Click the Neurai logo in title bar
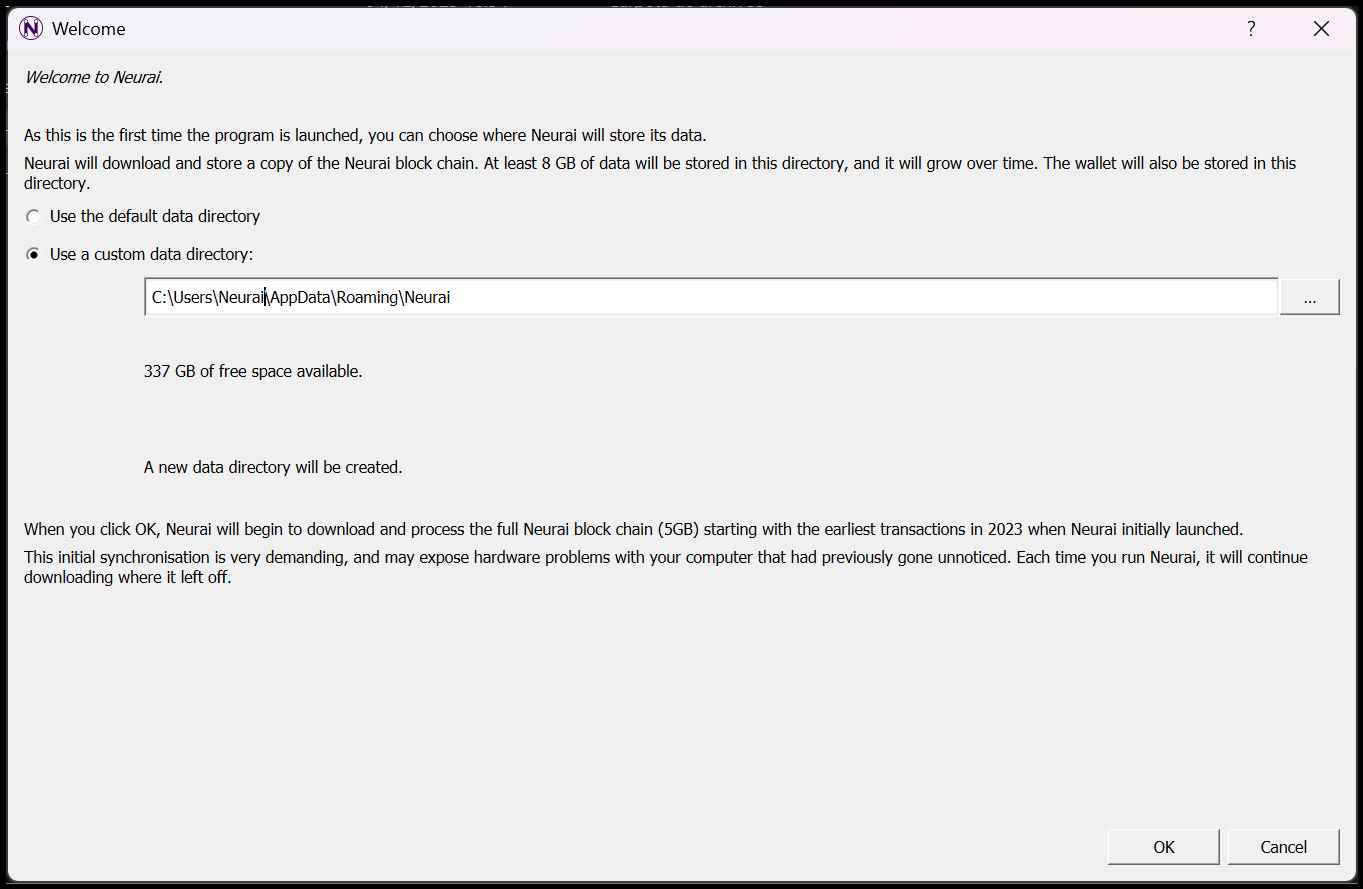The width and height of the screenshot is (1363, 889). (31, 29)
